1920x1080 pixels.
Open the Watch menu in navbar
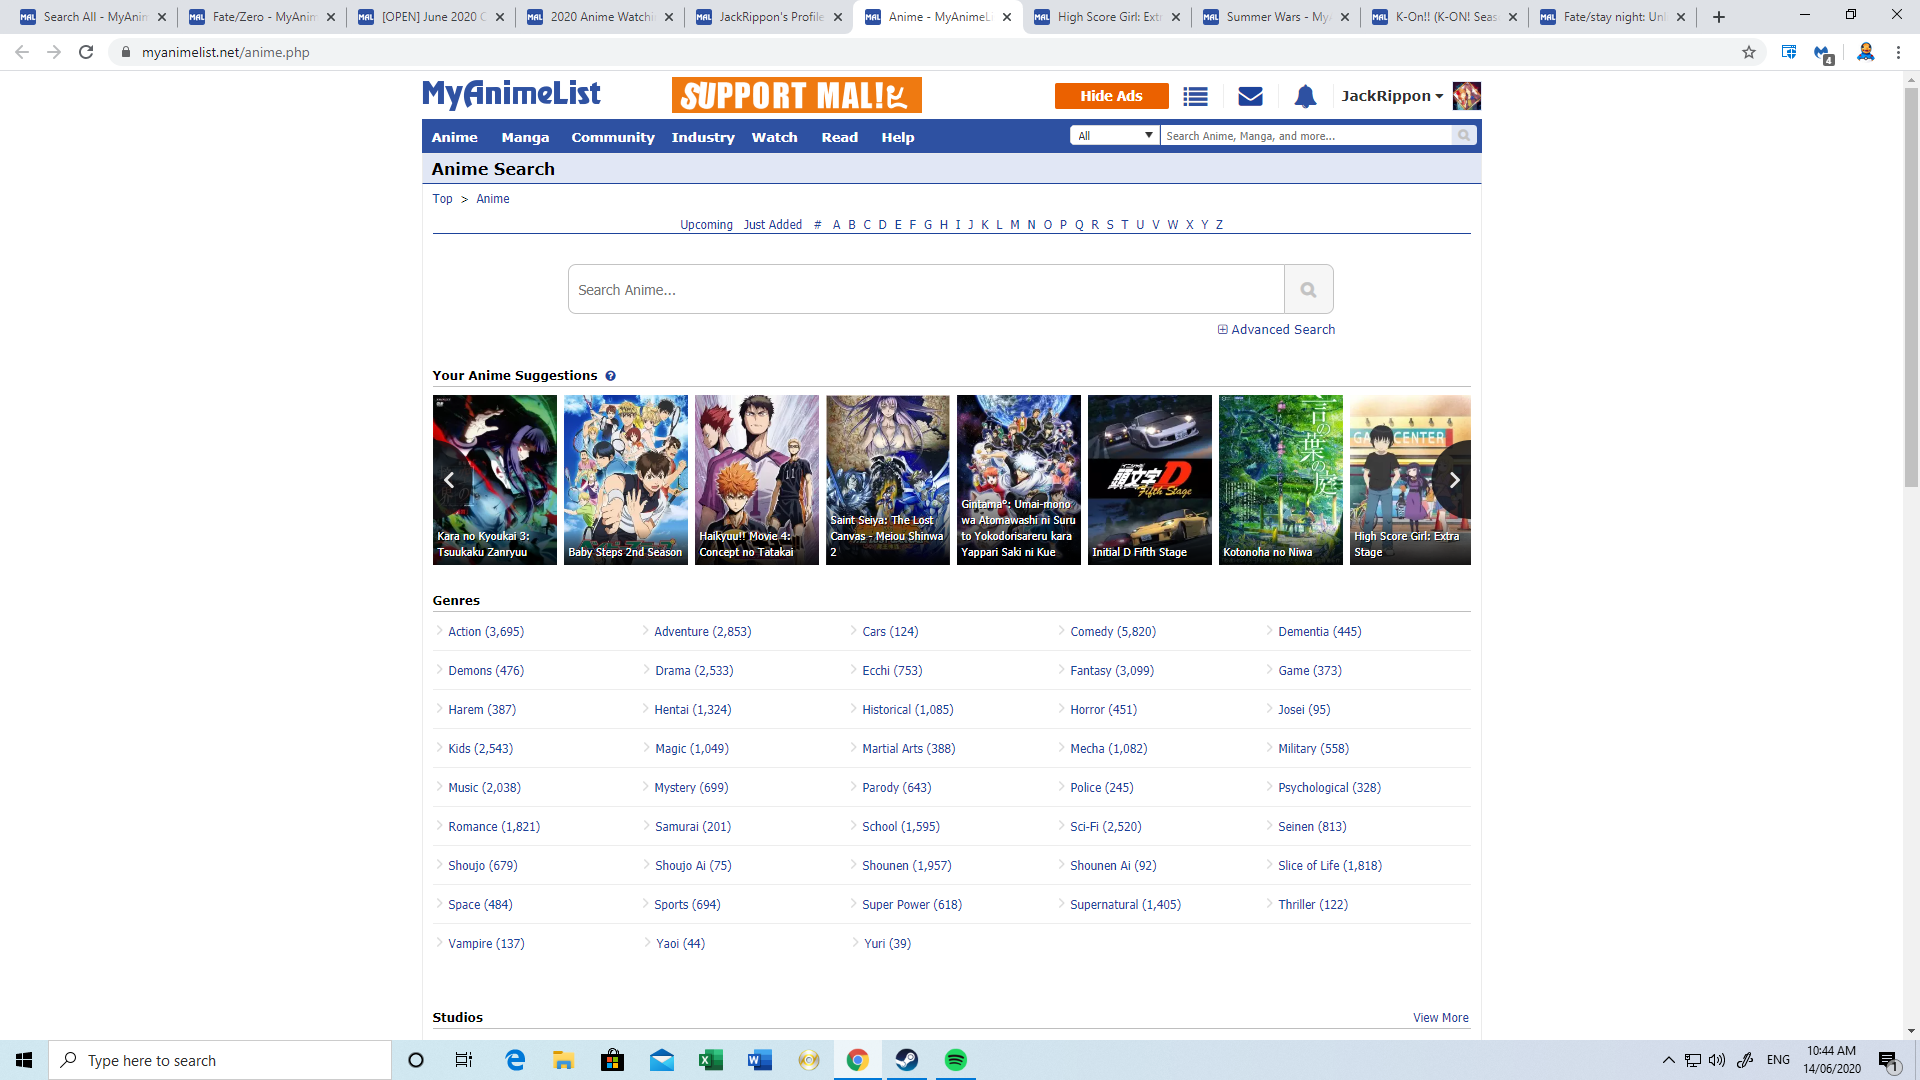[x=775, y=137]
